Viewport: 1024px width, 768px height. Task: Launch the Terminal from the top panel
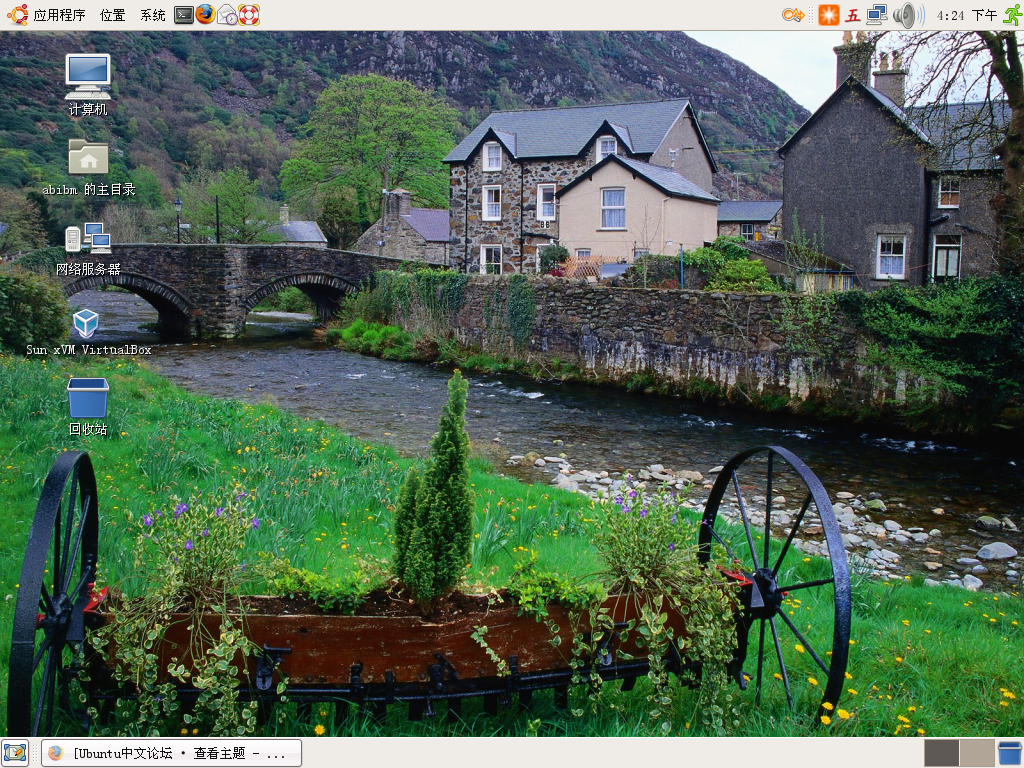coord(184,14)
